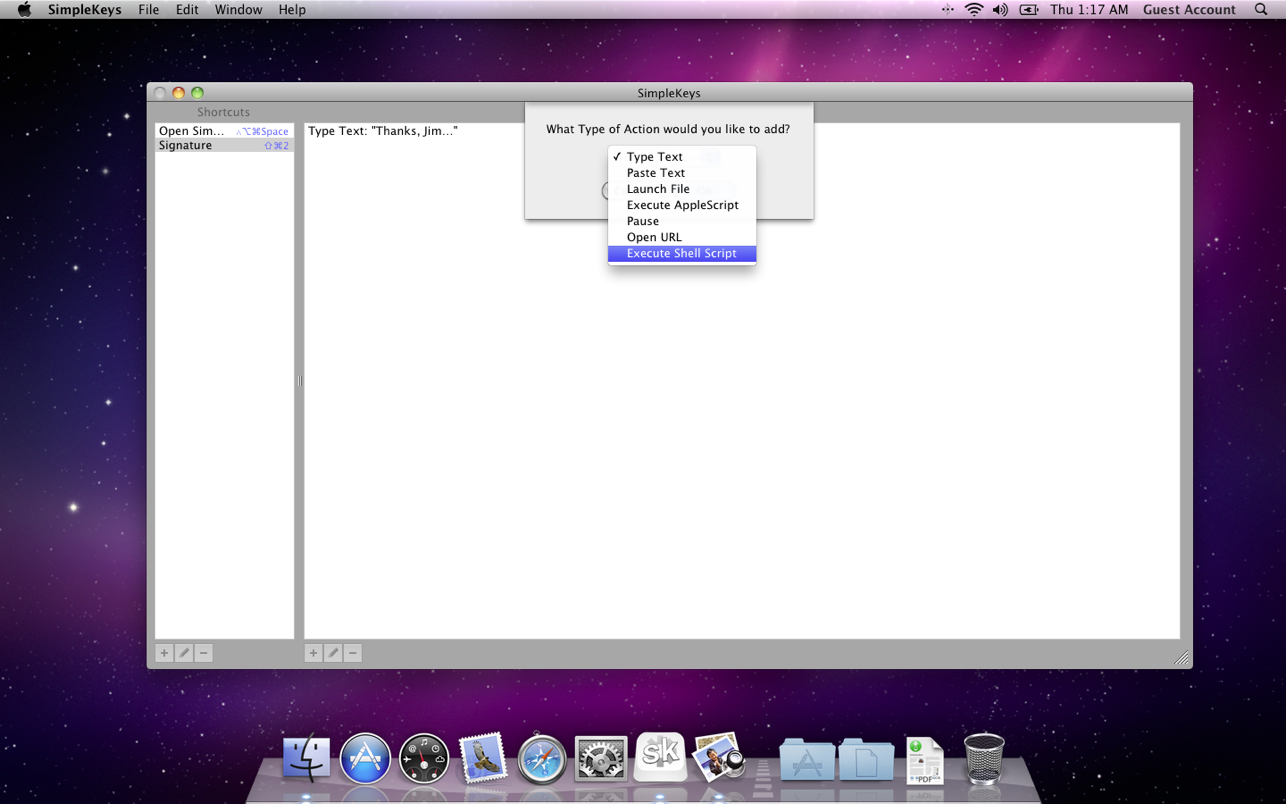
Task: Select the 'Type Text: Thanks, Jim...' action row
Action: 383,131
